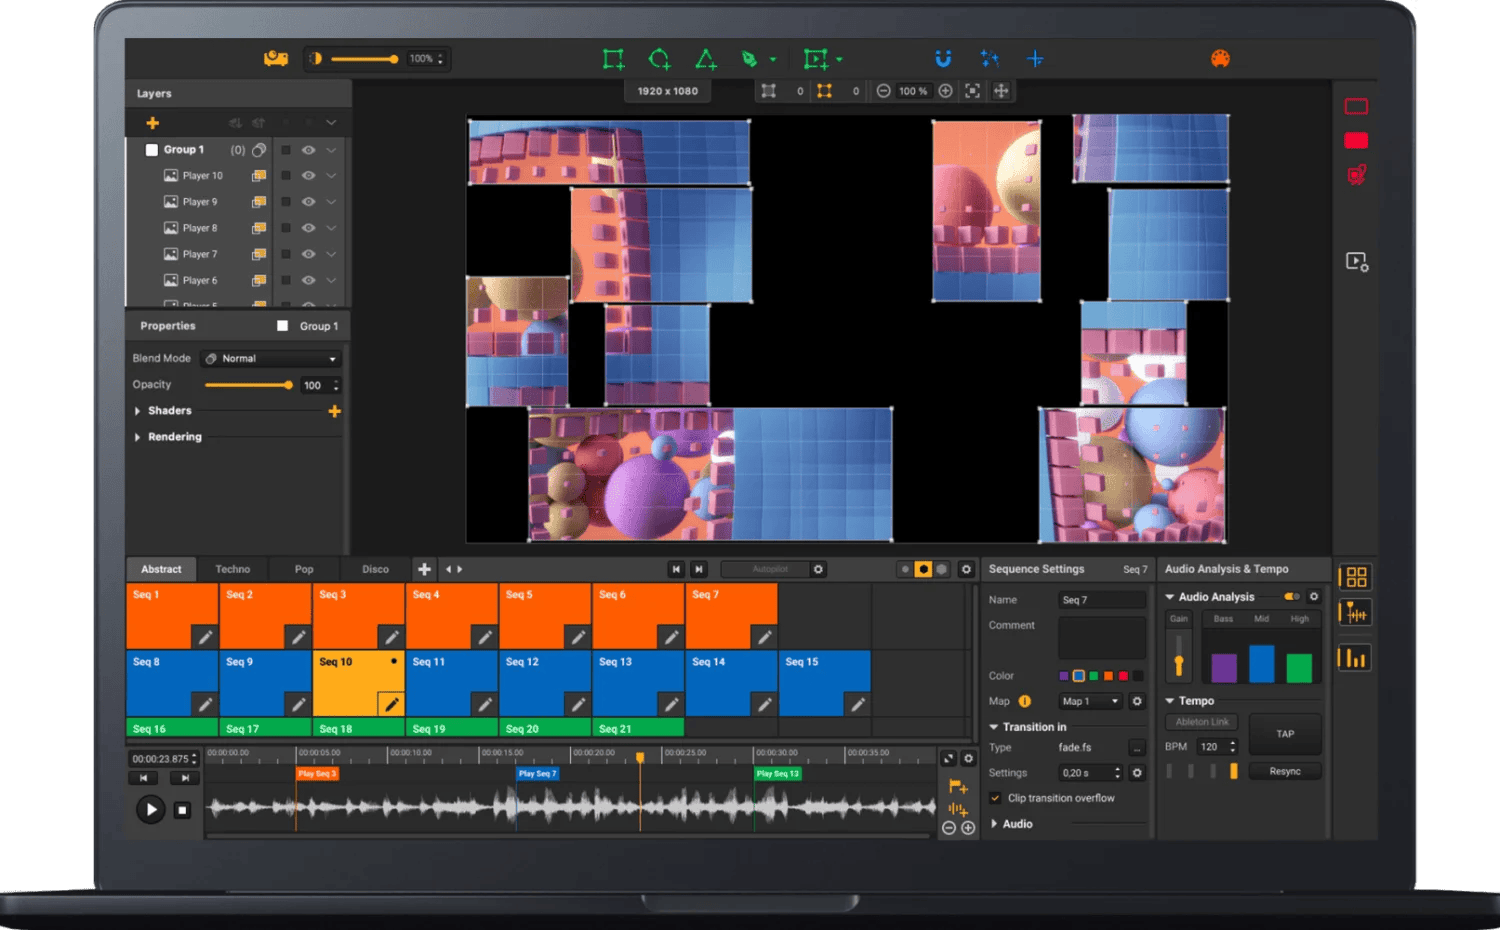Click the filled red rectangle output icon
The width and height of the screenshot is (1500, 930).
(x=1356, y=140)
